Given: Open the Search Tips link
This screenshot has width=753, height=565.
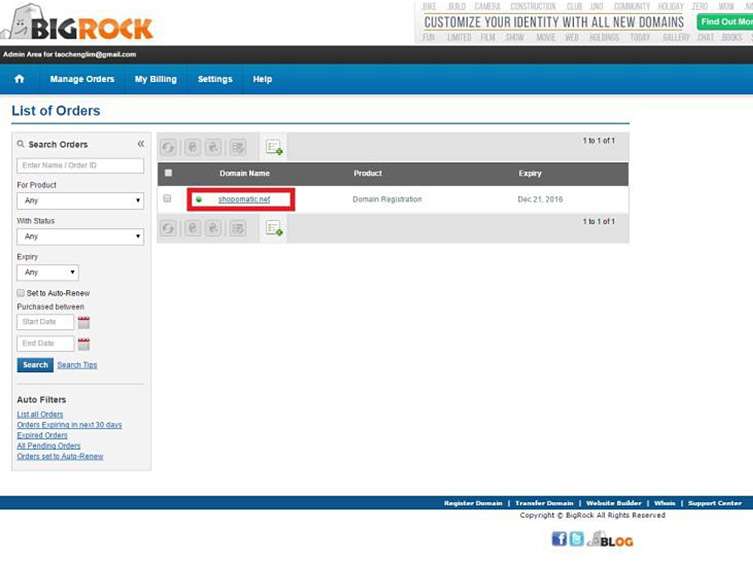Looking at the screenshot, I should [x=77, y=365].
